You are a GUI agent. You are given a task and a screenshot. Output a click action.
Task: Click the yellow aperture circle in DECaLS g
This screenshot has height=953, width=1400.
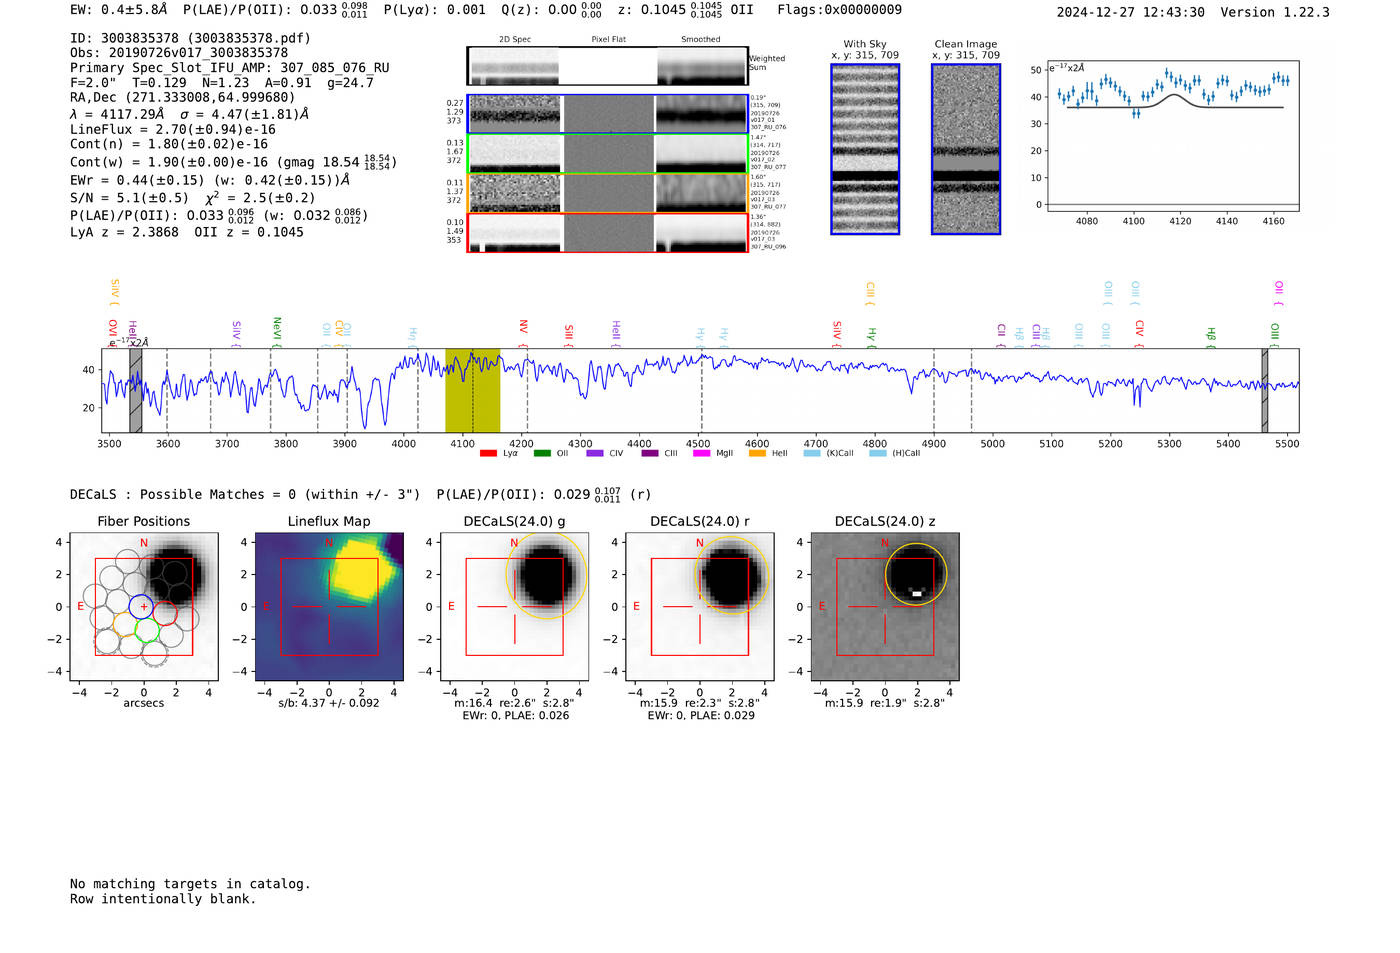pyautogui.click(x=546, y=577)
